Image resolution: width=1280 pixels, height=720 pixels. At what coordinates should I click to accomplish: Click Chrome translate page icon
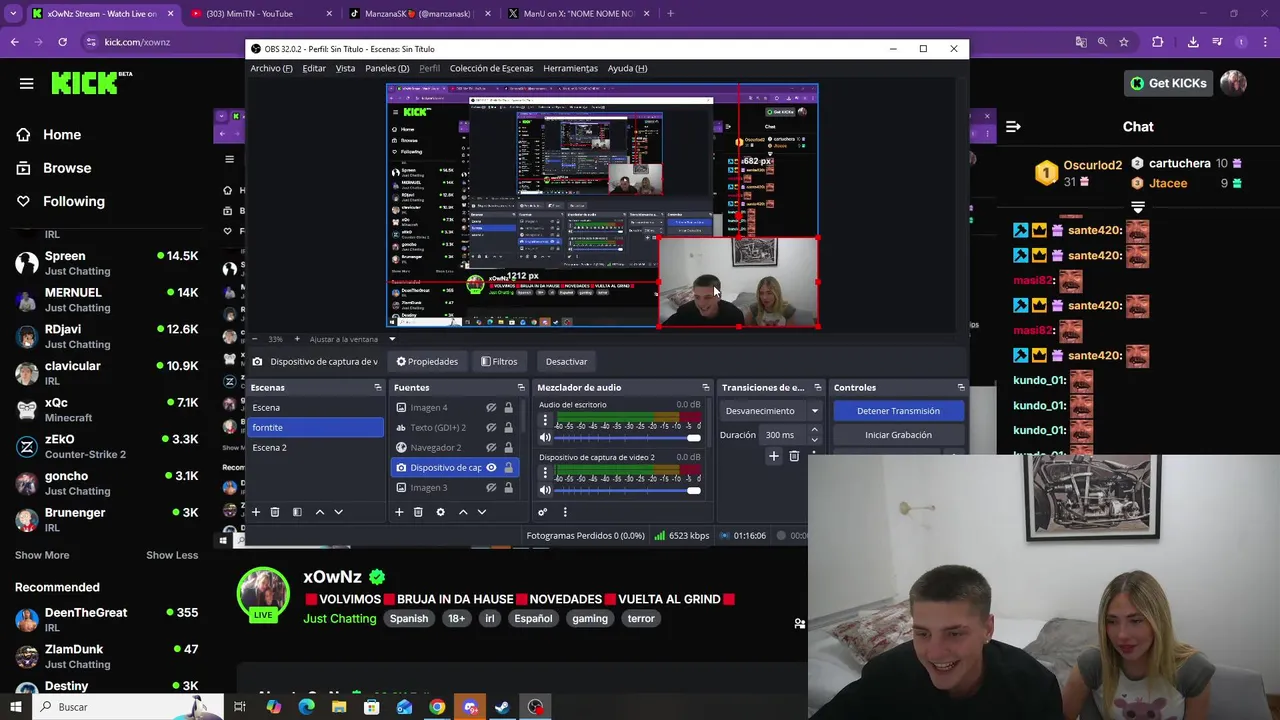pyautogui.click(x=1081, y=42)
